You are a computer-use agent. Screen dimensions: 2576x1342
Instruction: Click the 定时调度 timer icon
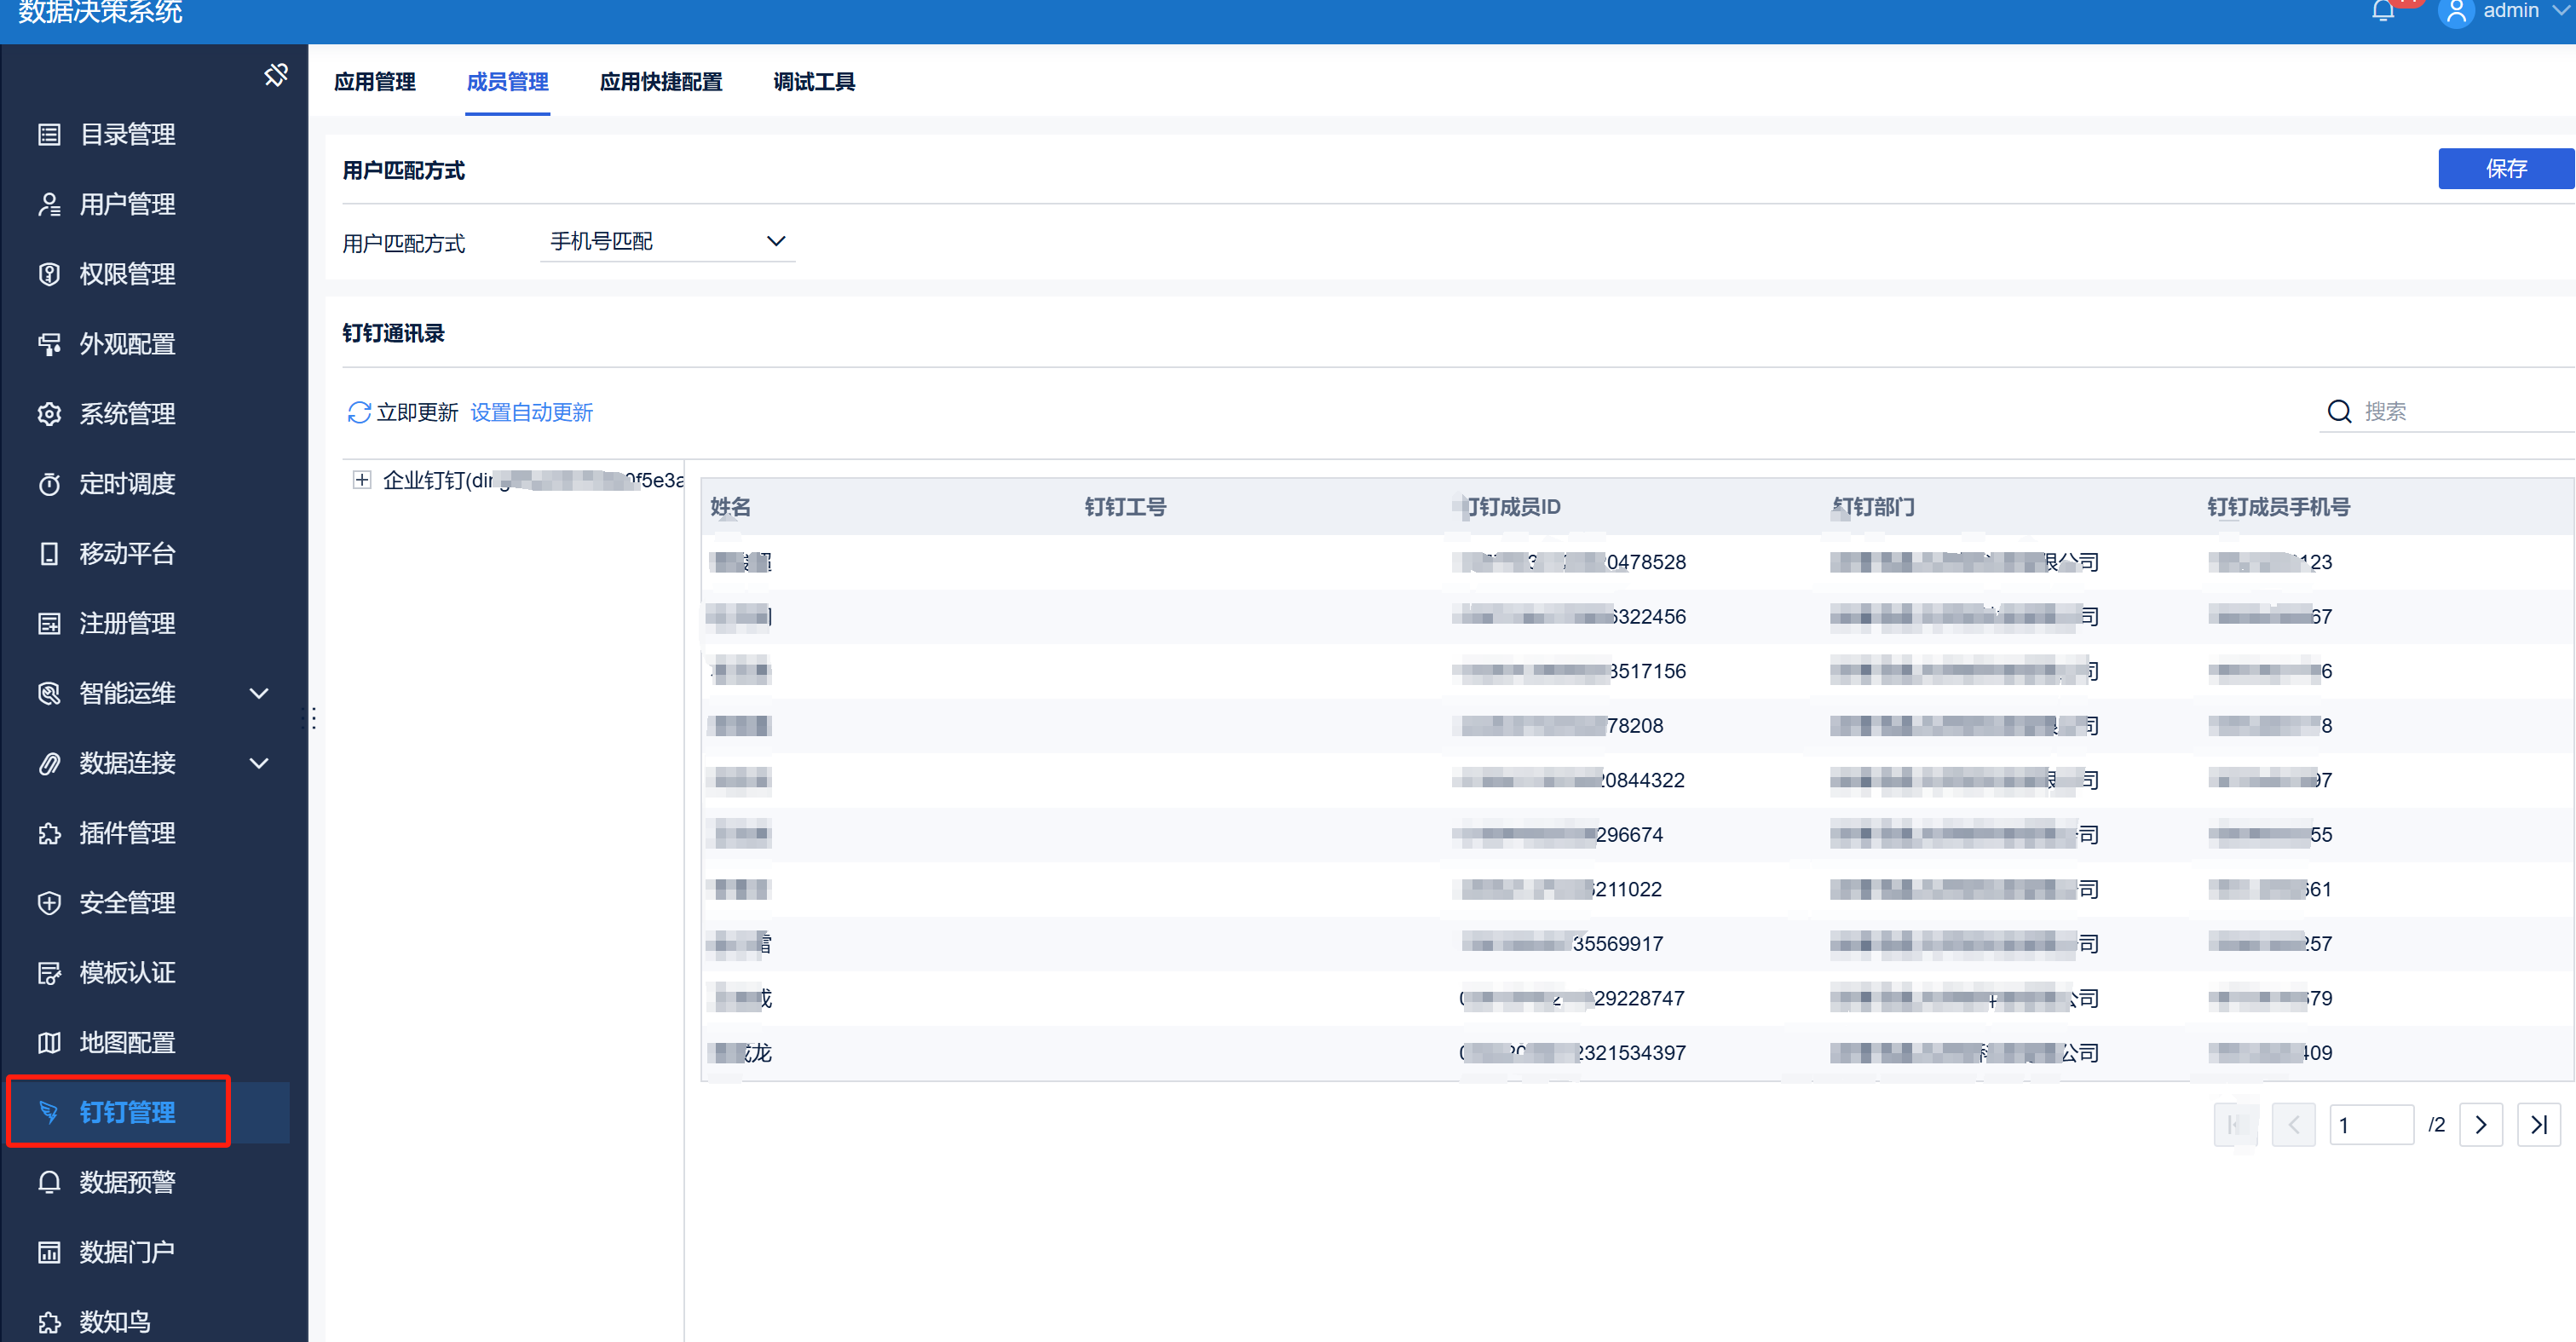coord(49,484)
